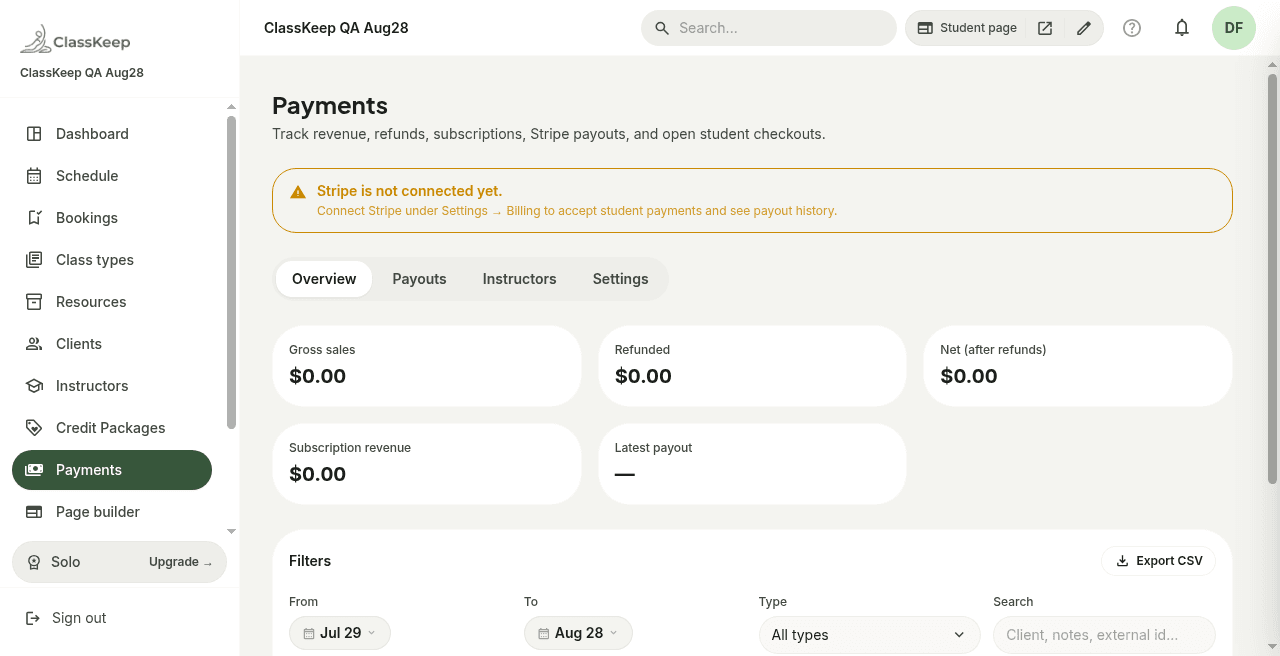Click the search magnifier icon
Image resolution: width=1280 pixels, height=656 pixels.
click(662, 28)
